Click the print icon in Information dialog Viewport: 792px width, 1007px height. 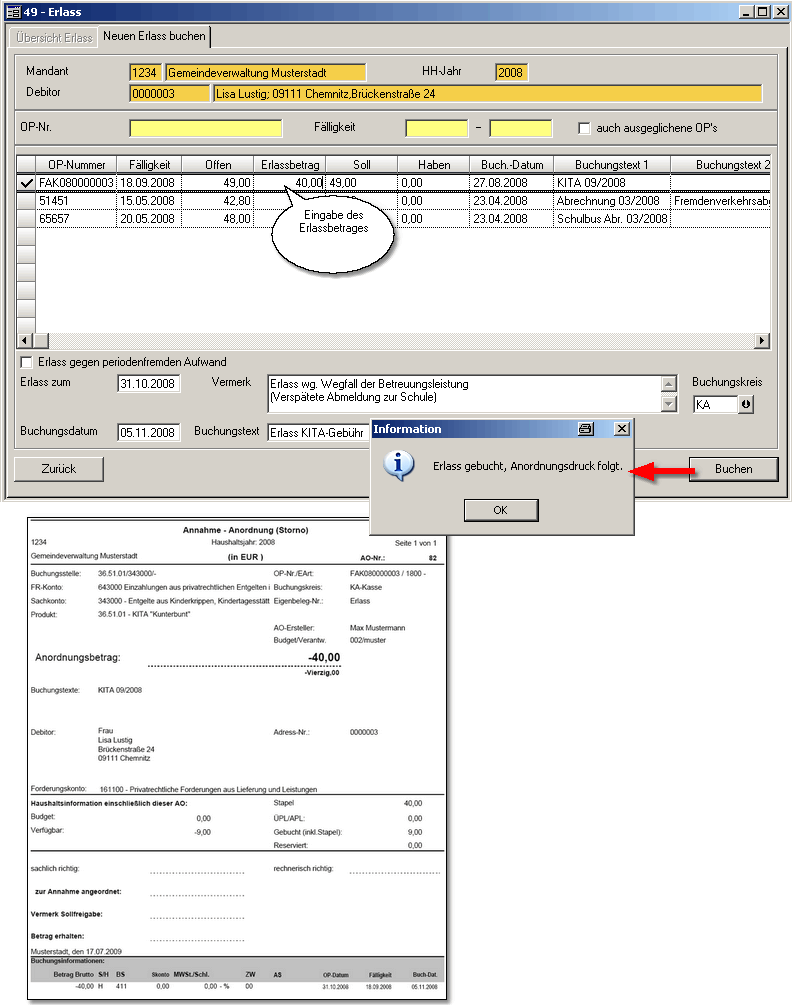click(586, 429)
